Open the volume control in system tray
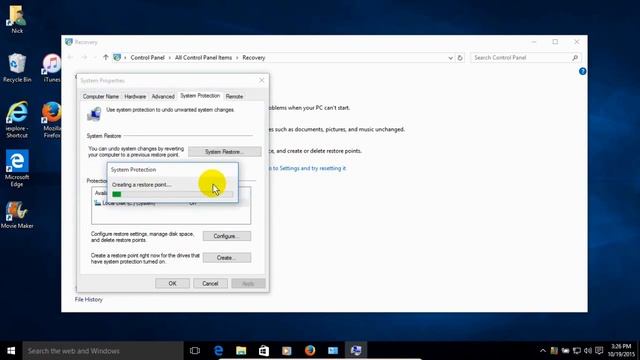 [x=588, y=351]
